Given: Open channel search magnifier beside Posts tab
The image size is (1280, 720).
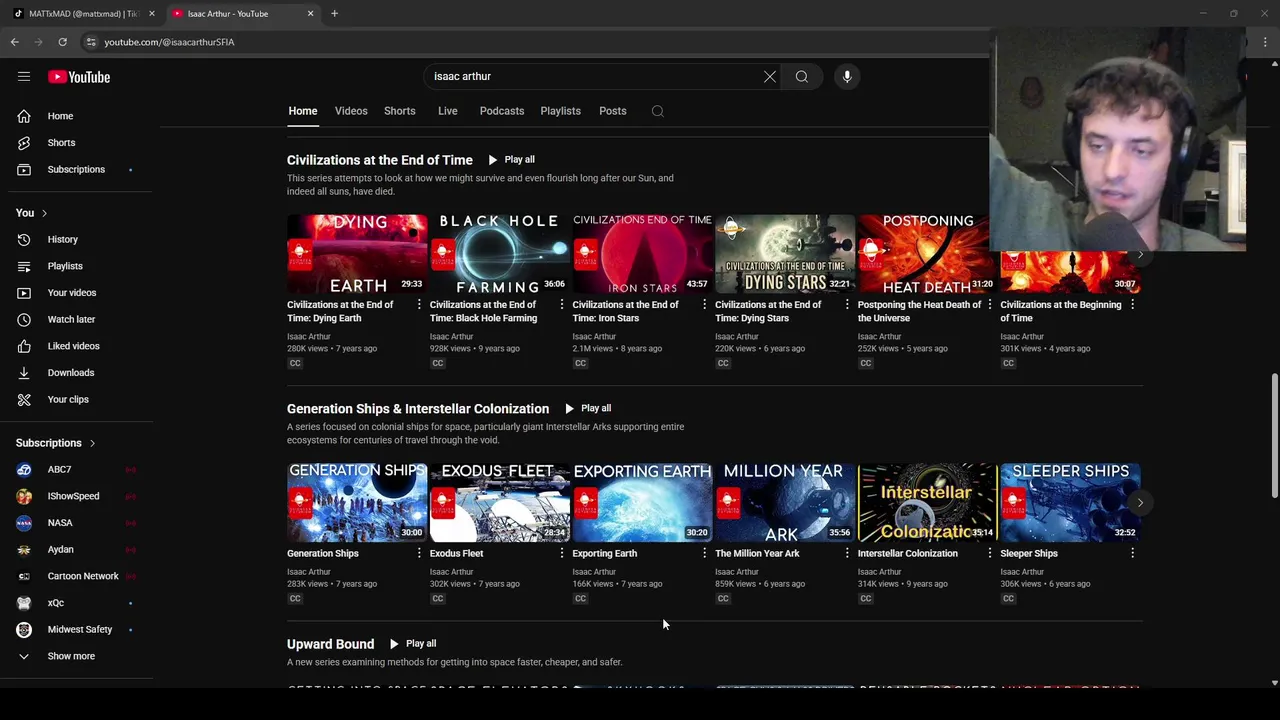Looking at the screenshot, I should coord(658,111).
